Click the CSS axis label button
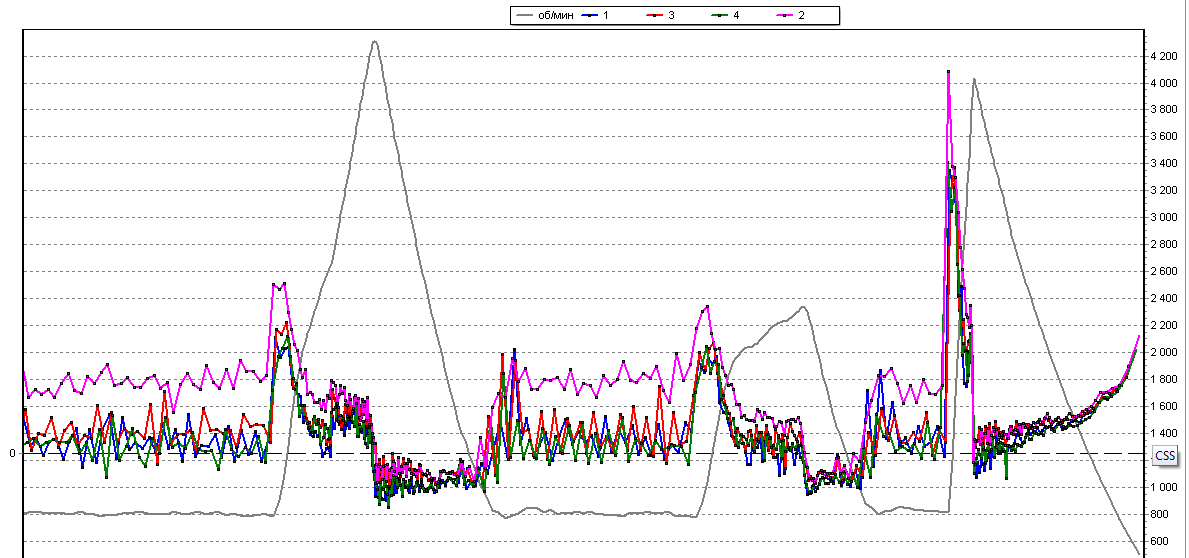1189x558 pixels. pyautogui.click(x=1164, y=456)
